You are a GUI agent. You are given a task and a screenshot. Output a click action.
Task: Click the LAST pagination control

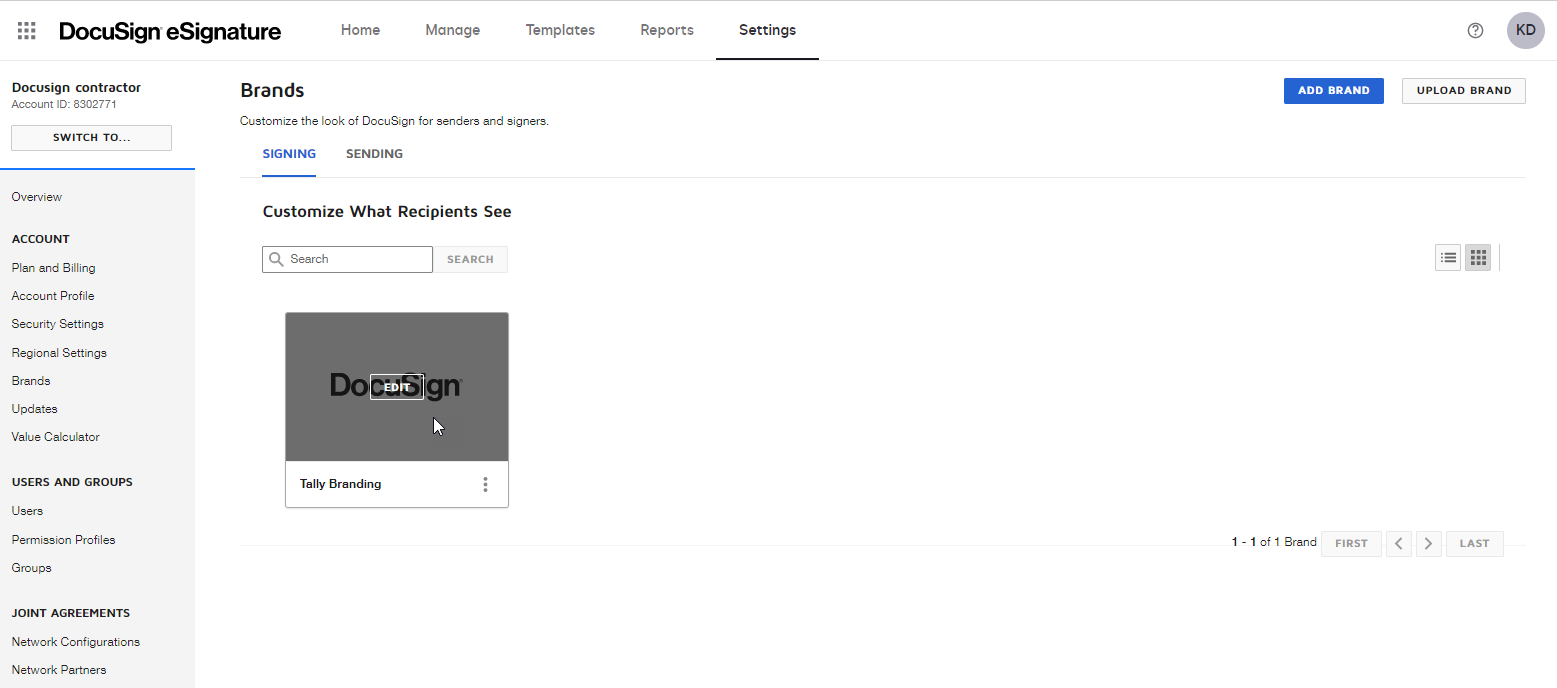pyautogui.click(x=1474, y=543)
